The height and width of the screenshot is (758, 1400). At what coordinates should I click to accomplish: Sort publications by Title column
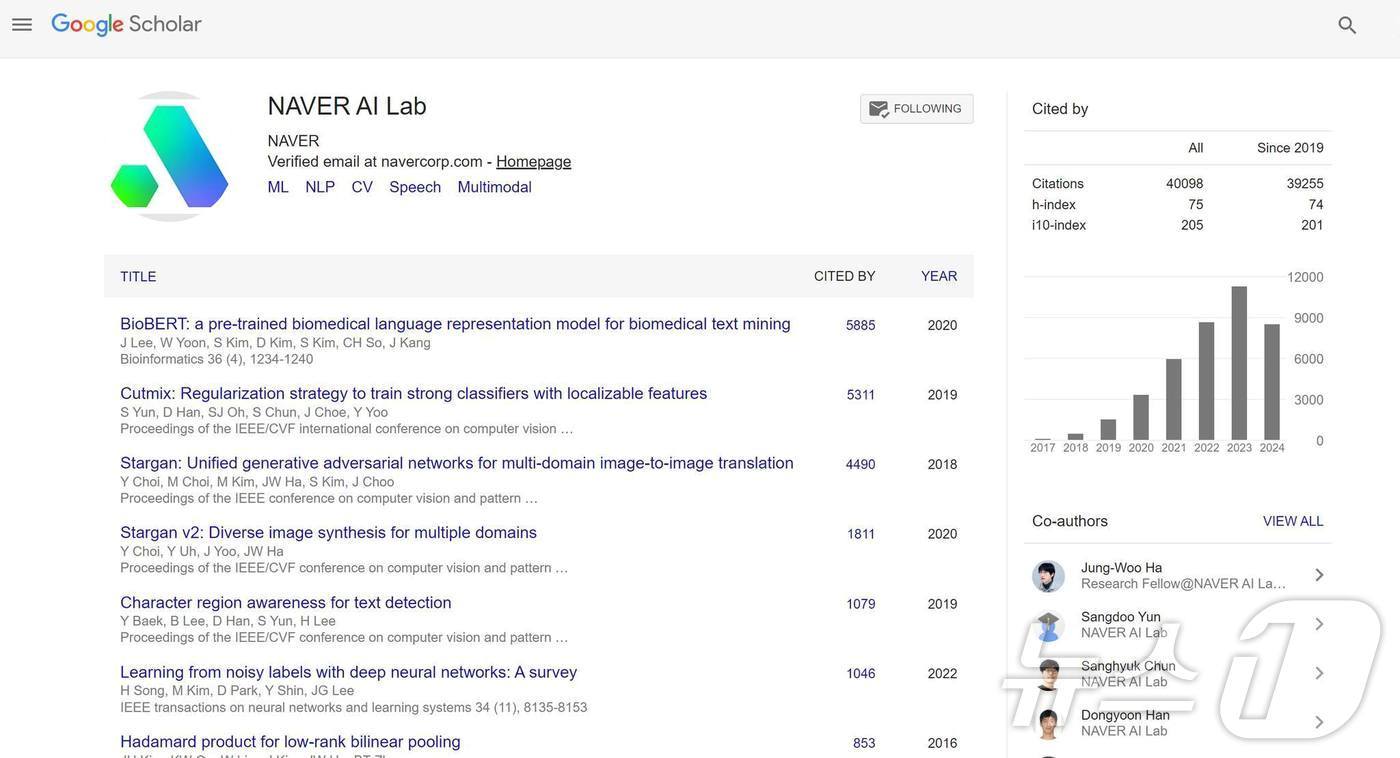(138, 276)
